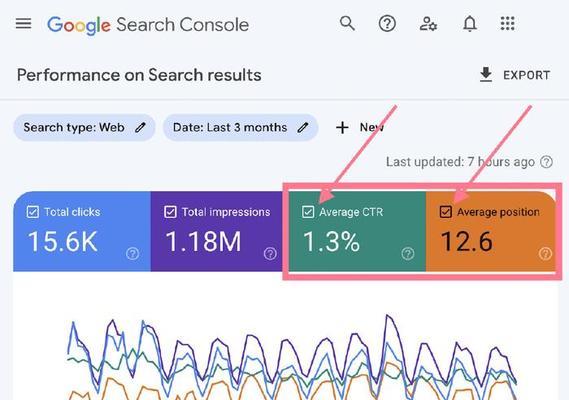569x400 pixels.
Task: Click the EXPORT button
Action: tap(515, 75)
